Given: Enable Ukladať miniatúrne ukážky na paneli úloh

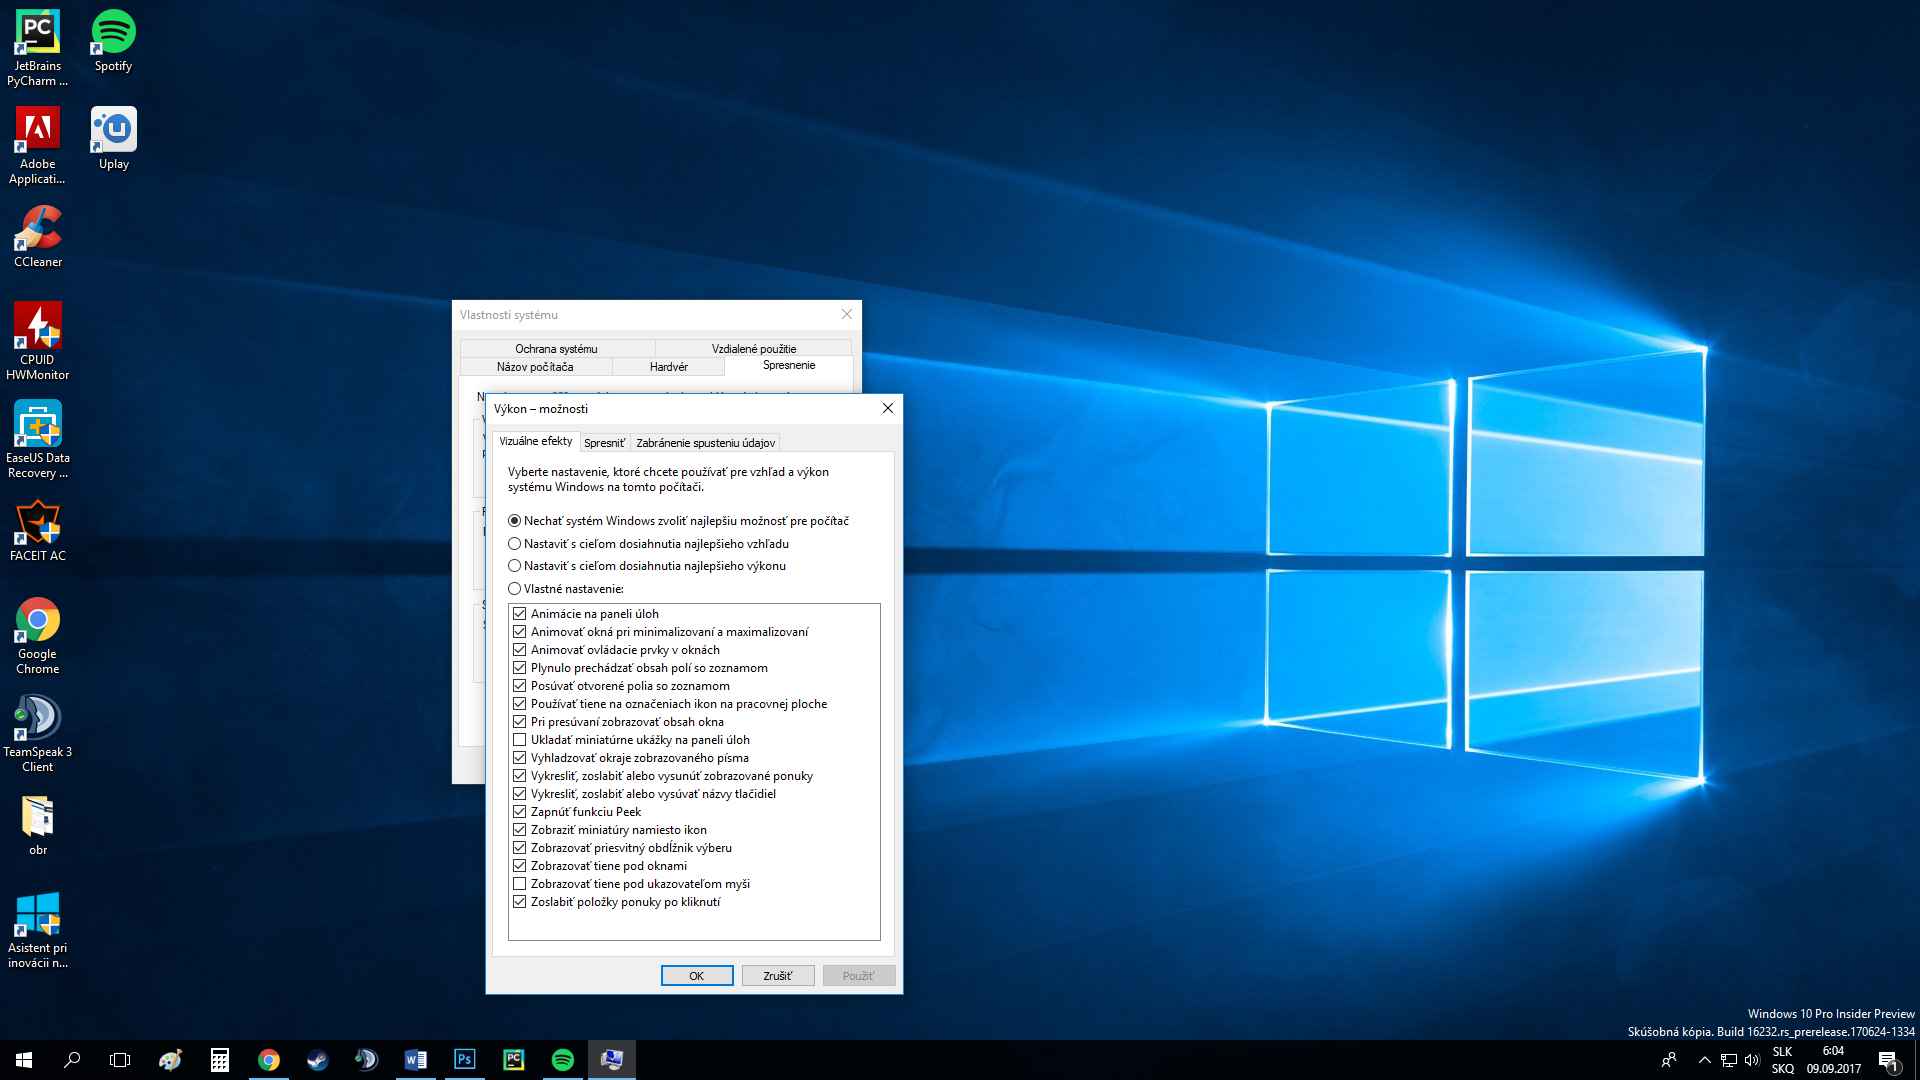Looking at the screenshot, I should 520,740.
